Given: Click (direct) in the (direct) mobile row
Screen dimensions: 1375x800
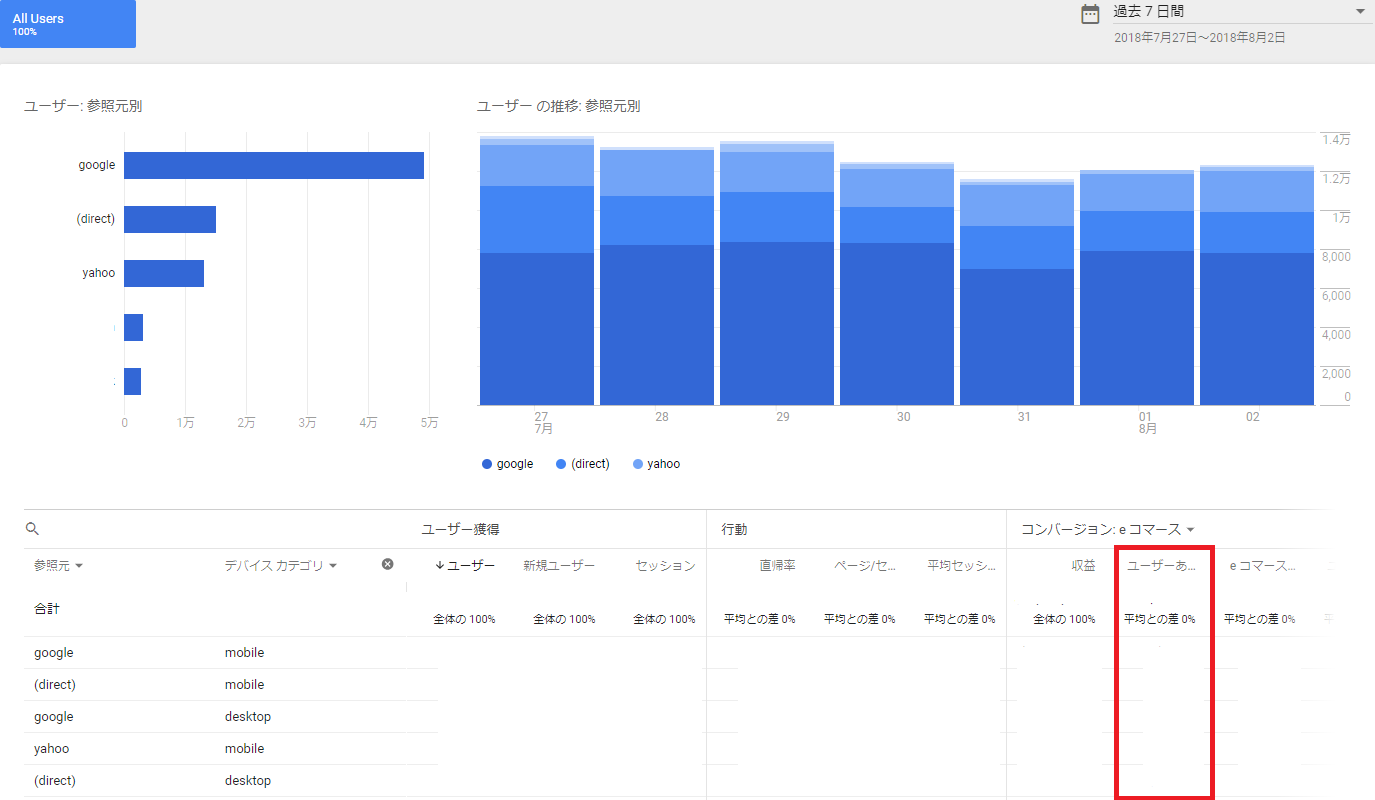Looking at the screenshot, I should pyautogui.click(x=55, y=685).
